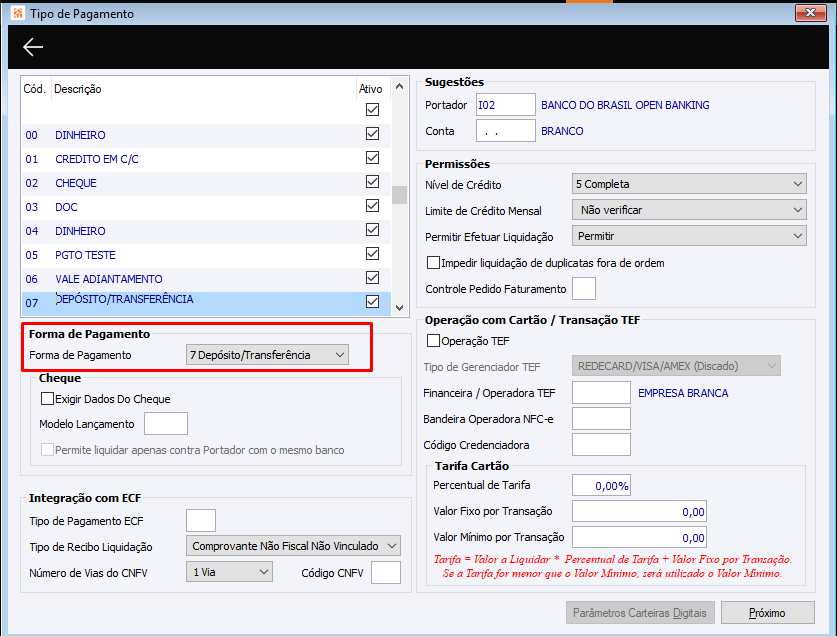Screen dimensions: 837x637
Task: Toggle Ativo for DEPÓSITO/TRANSFERÊNCIA row
Action: click(372, 302)
